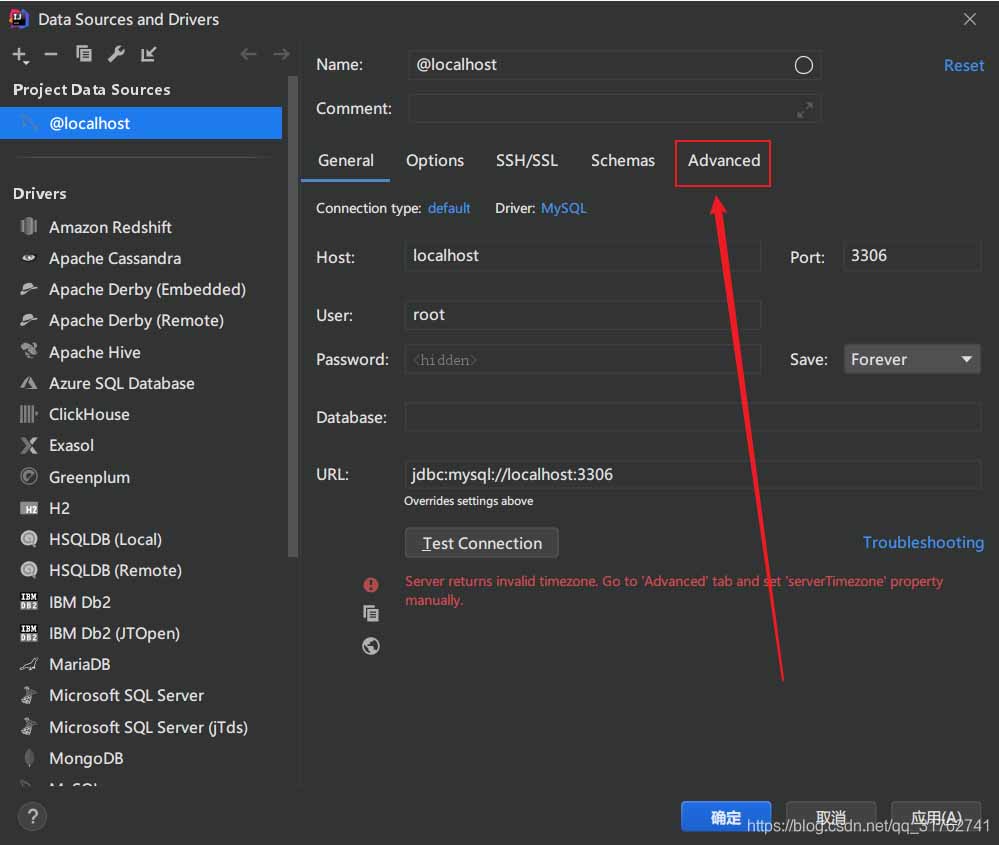Click the URL field

[x=693, y=475]
